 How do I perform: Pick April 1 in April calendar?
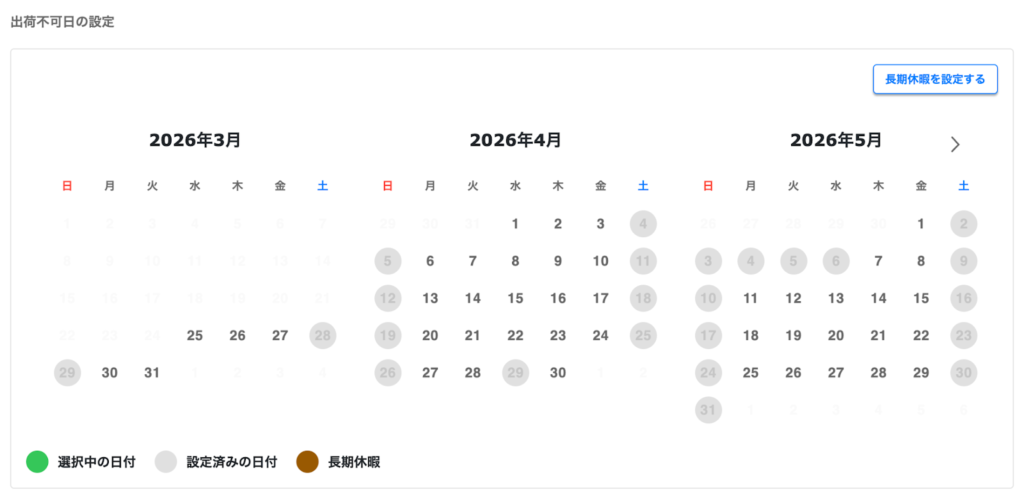coord(515,224)
